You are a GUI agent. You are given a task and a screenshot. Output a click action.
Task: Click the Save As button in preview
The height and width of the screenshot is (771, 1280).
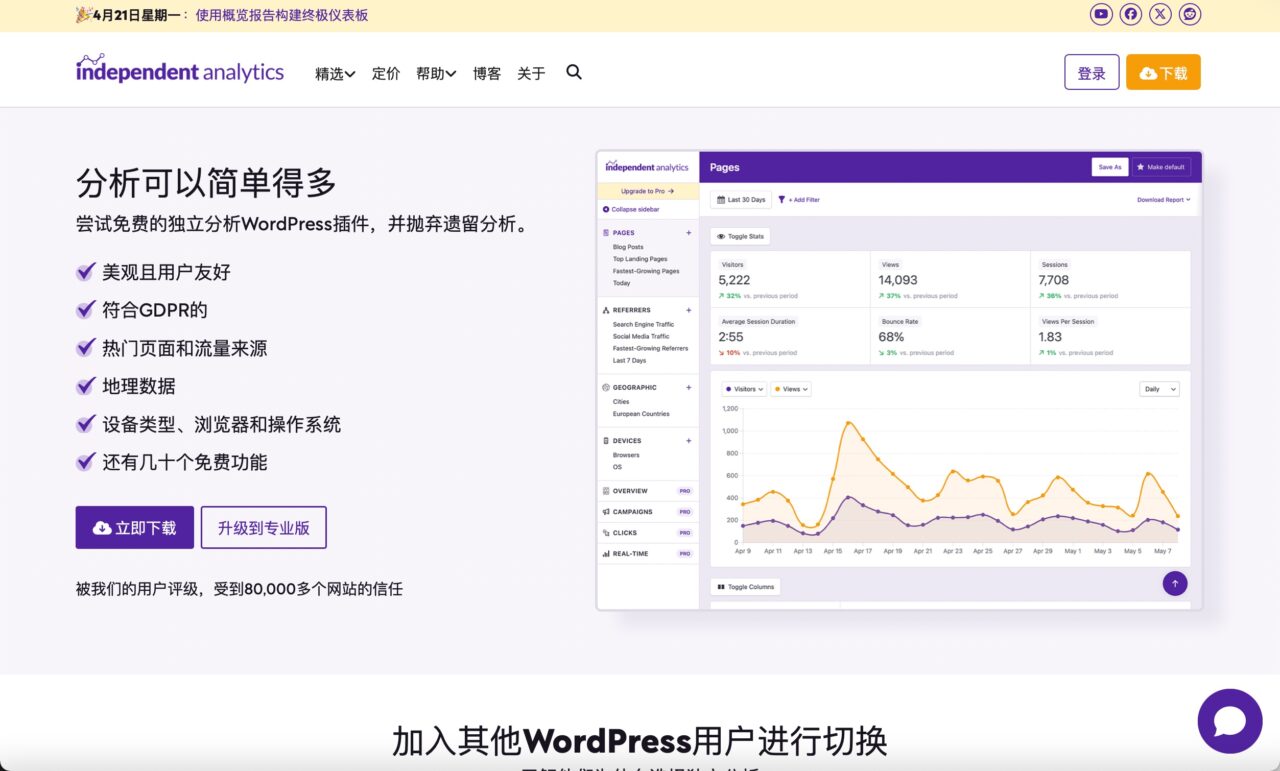[x=1110, y=167]
